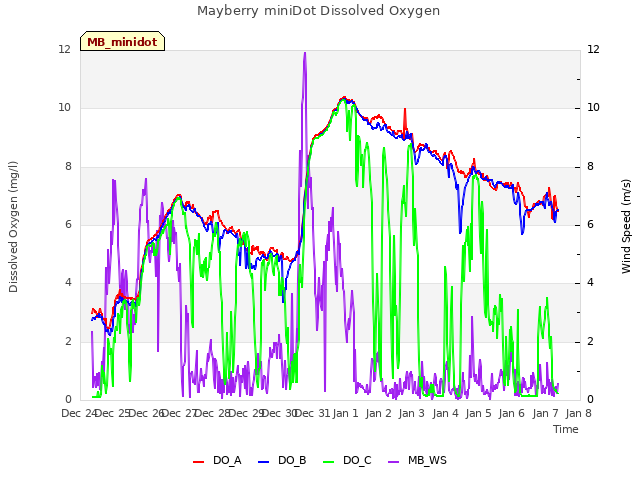This screenshot has width=640, height=480.
Task: Click right wind speed axis value 6
Action: [590, 224]
